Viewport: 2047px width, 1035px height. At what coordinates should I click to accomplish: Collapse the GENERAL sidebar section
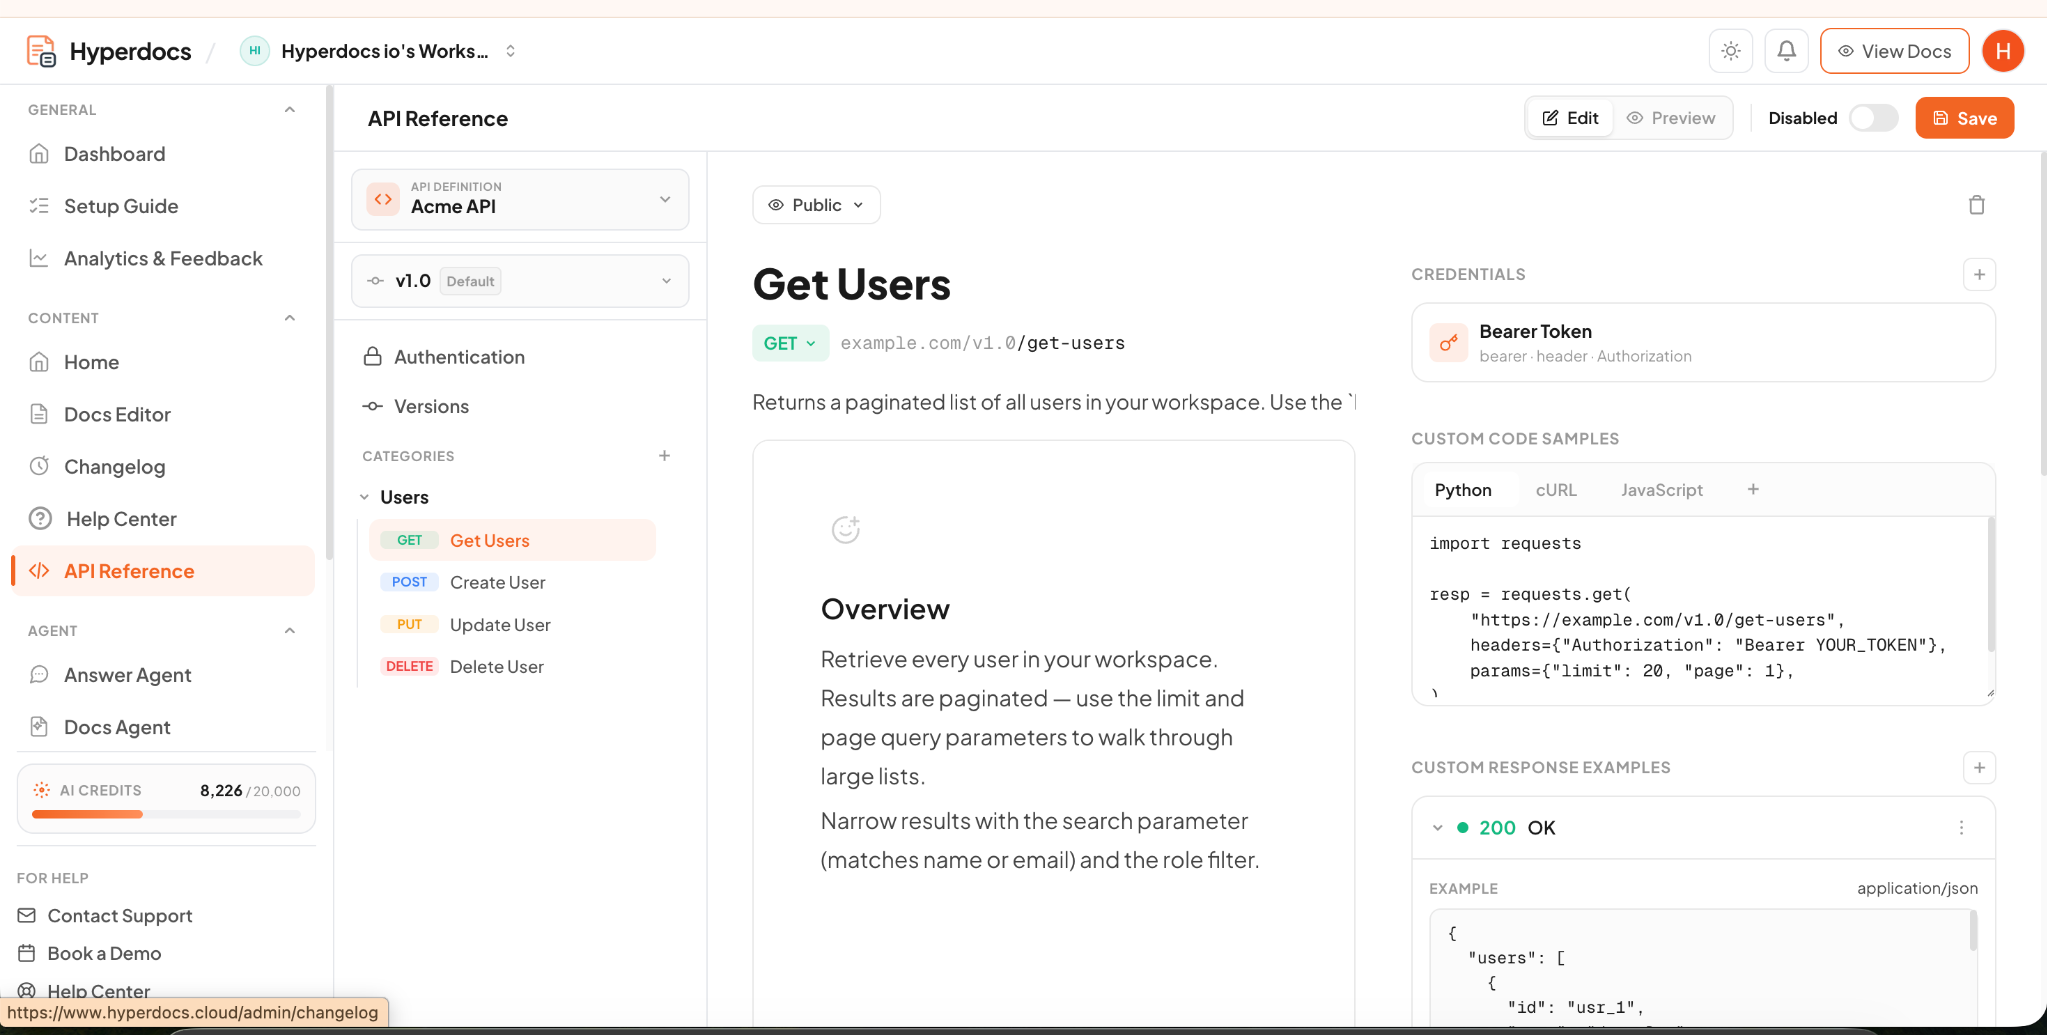point(290,110)
